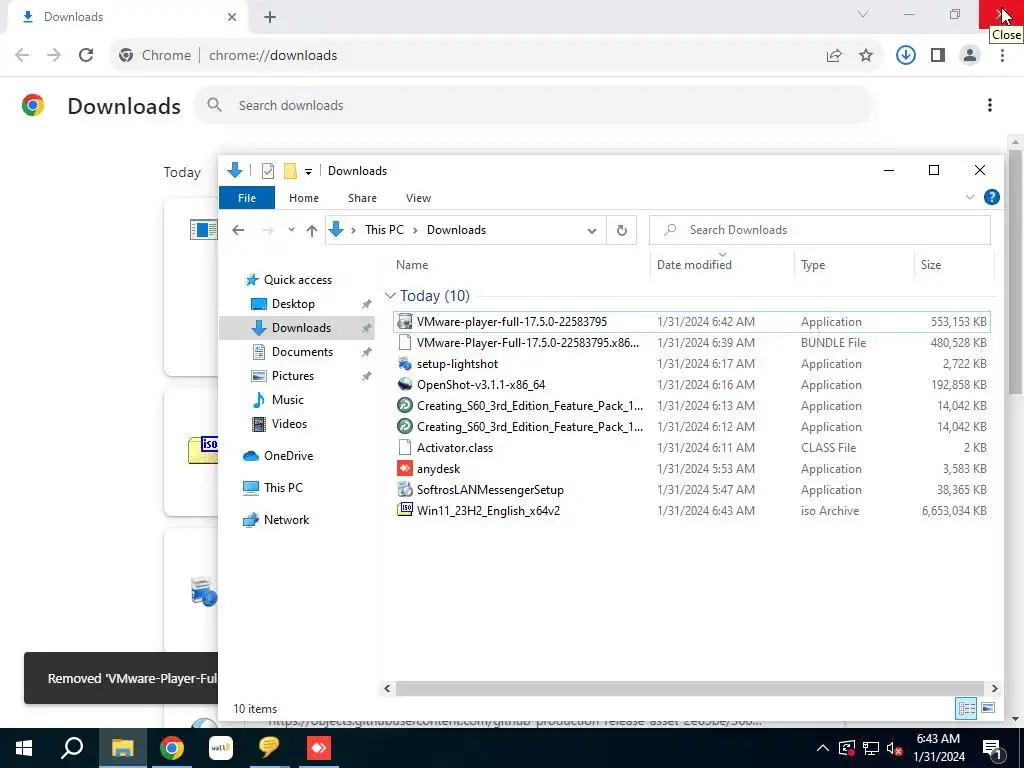Image resolution: width=1024 pixels, height=768 pixels.
Task: Expand breadcrumb chevron before This PC
Action: pos(353,230)
